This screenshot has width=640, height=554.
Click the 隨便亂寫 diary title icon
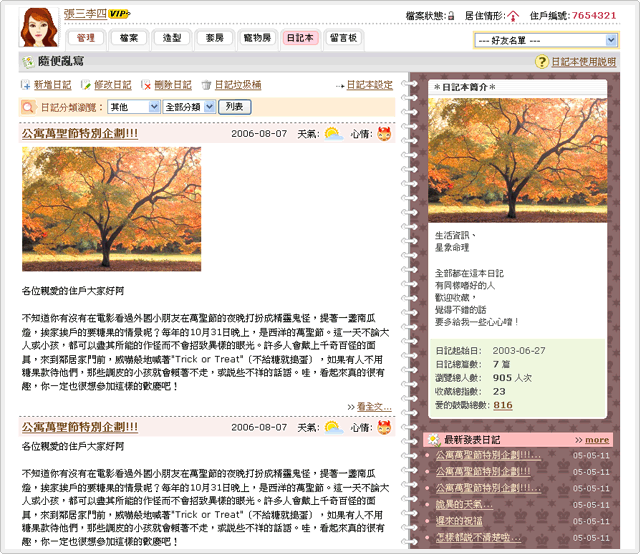[x=28, y=62]
